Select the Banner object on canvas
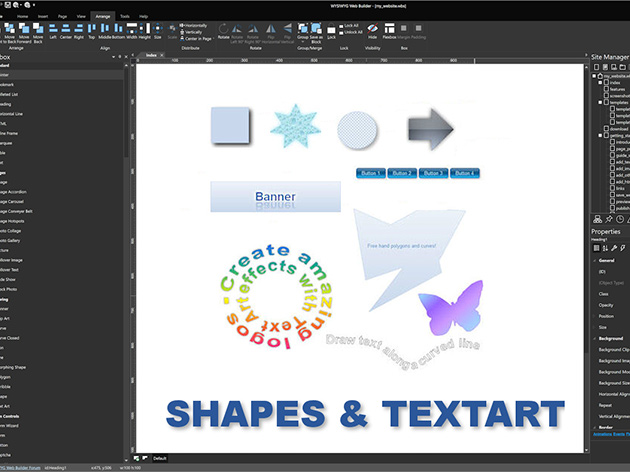This screenshot has width=630, height=473. pos(276,197)
